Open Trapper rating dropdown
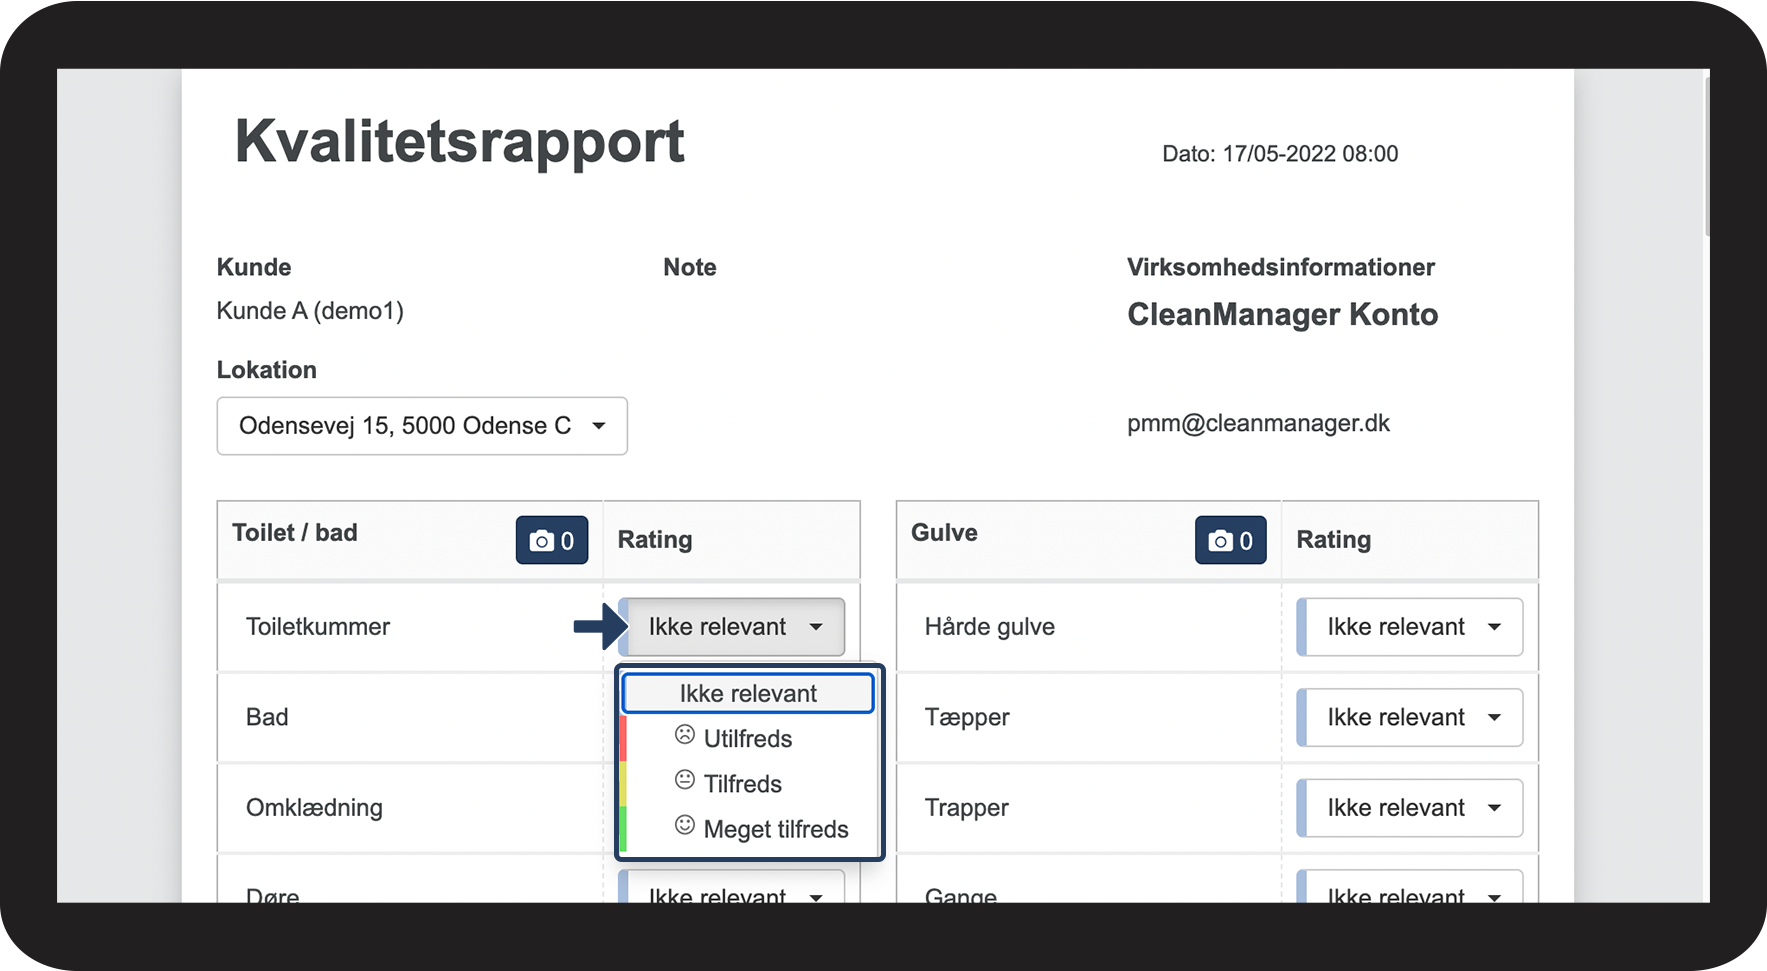 (x=1410, y=808)
